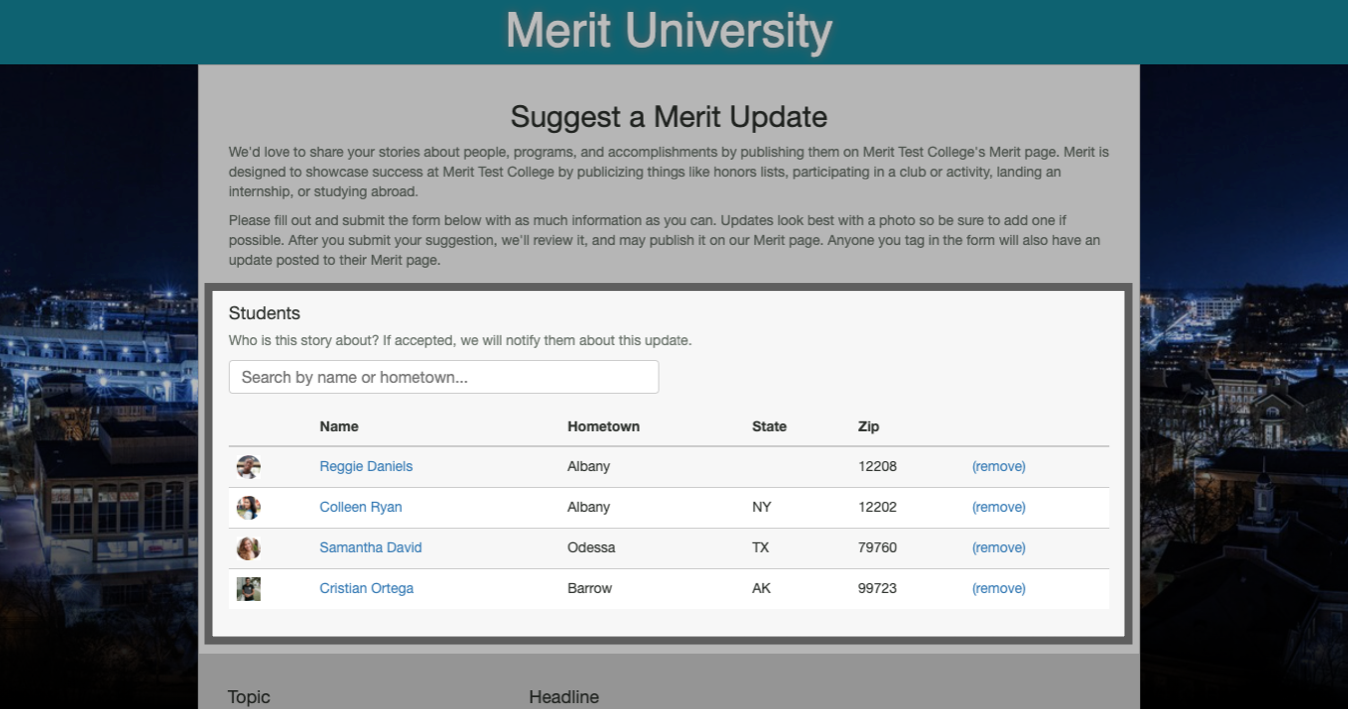
Task: Click the Name column header
Action: tap(339, 427)
